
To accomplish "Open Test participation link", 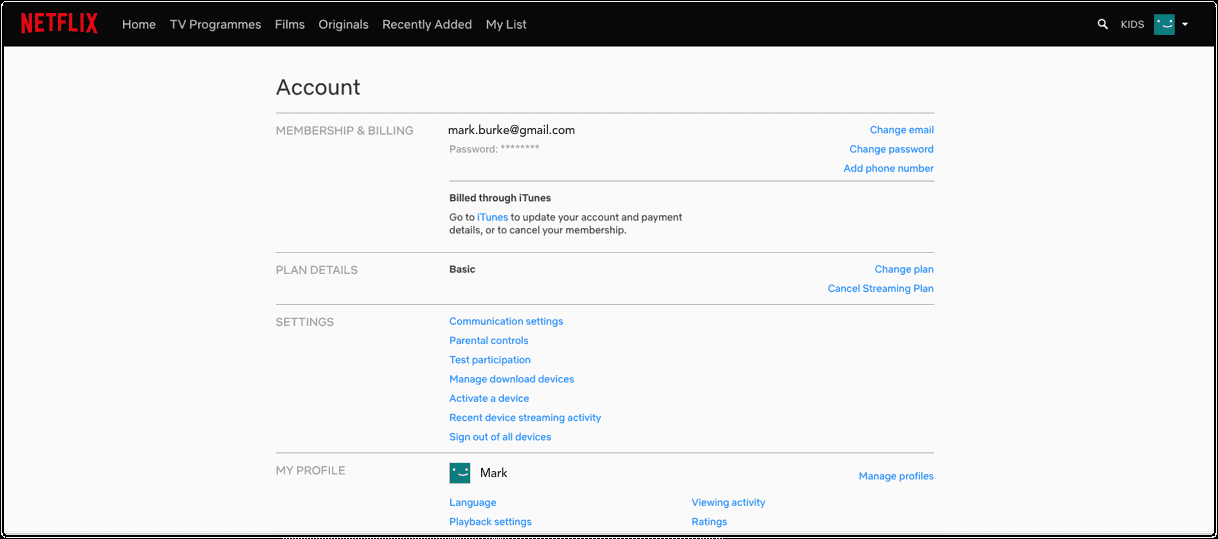I will tap(490, 359).
